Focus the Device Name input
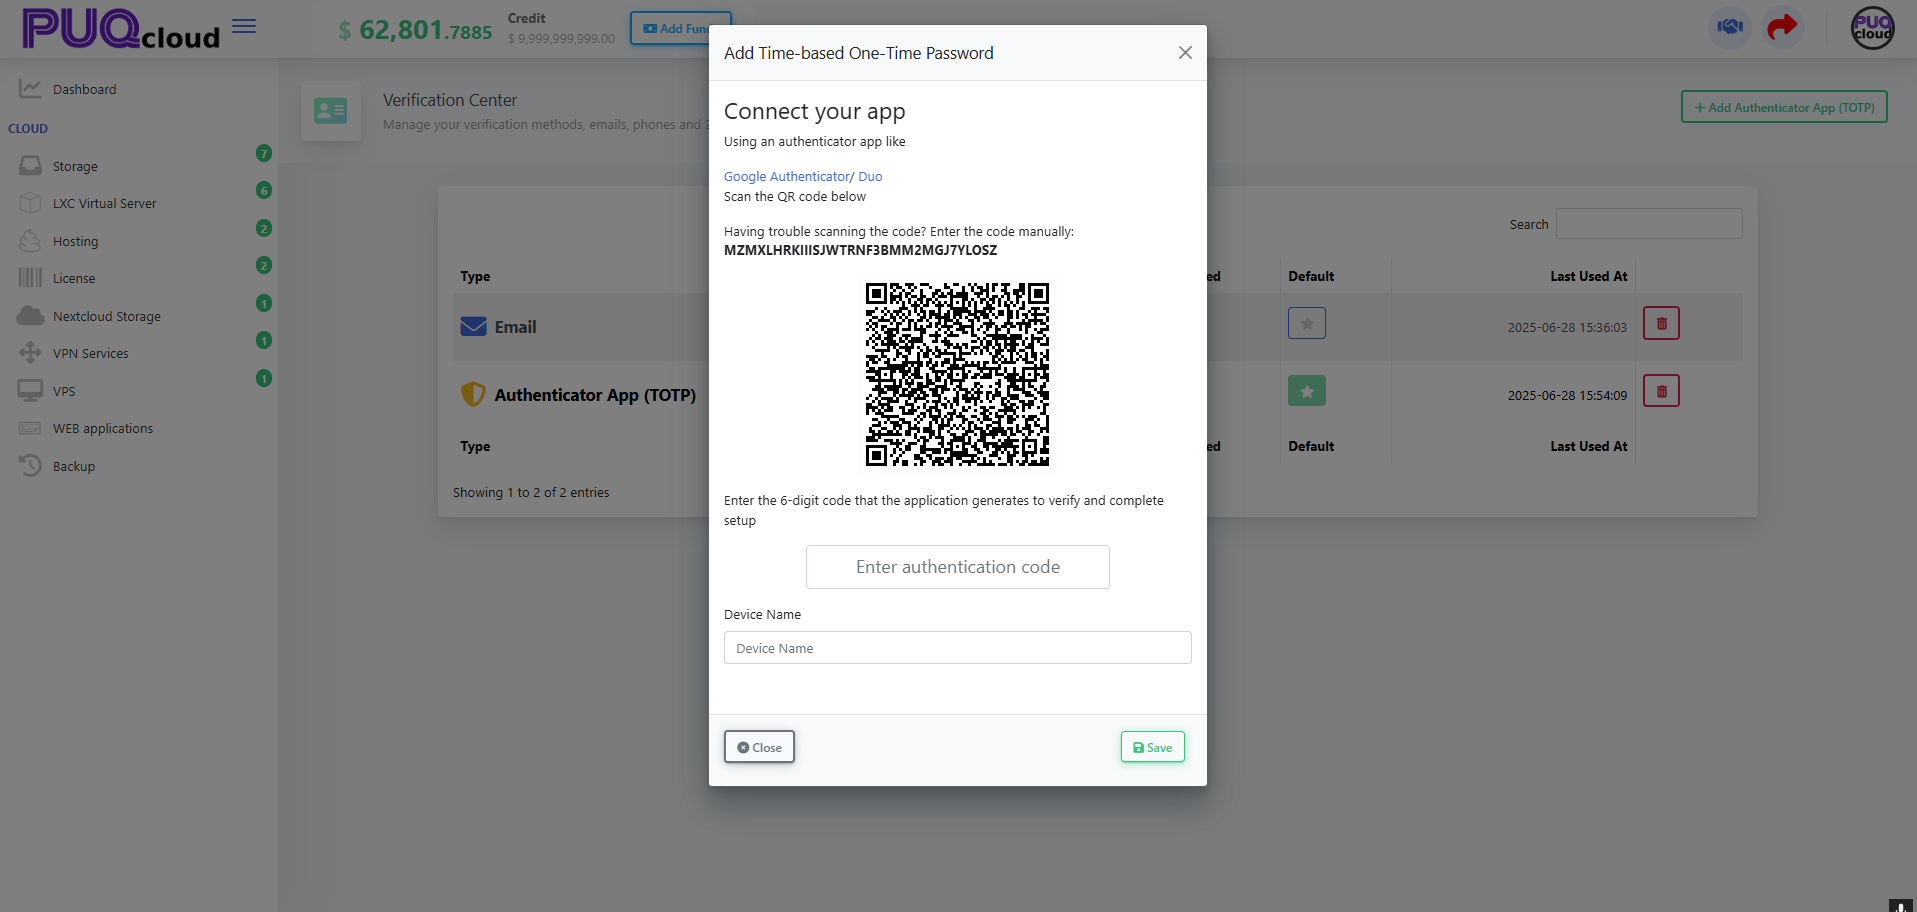The height and width of the screenshot is (912, 1917). pyautogui.click(x=957, y=648)
